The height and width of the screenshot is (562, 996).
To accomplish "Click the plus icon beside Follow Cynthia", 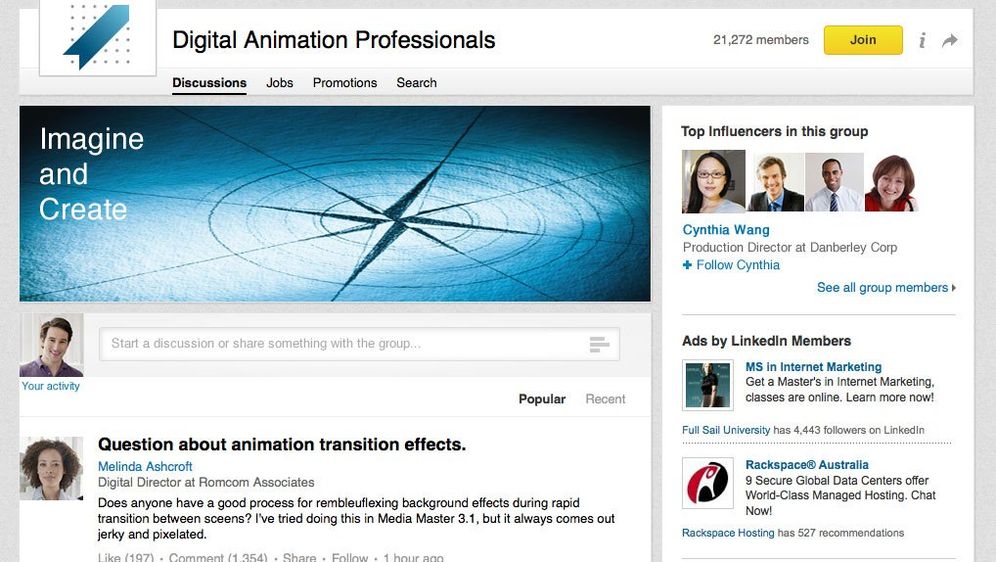I will pos(687,265).
